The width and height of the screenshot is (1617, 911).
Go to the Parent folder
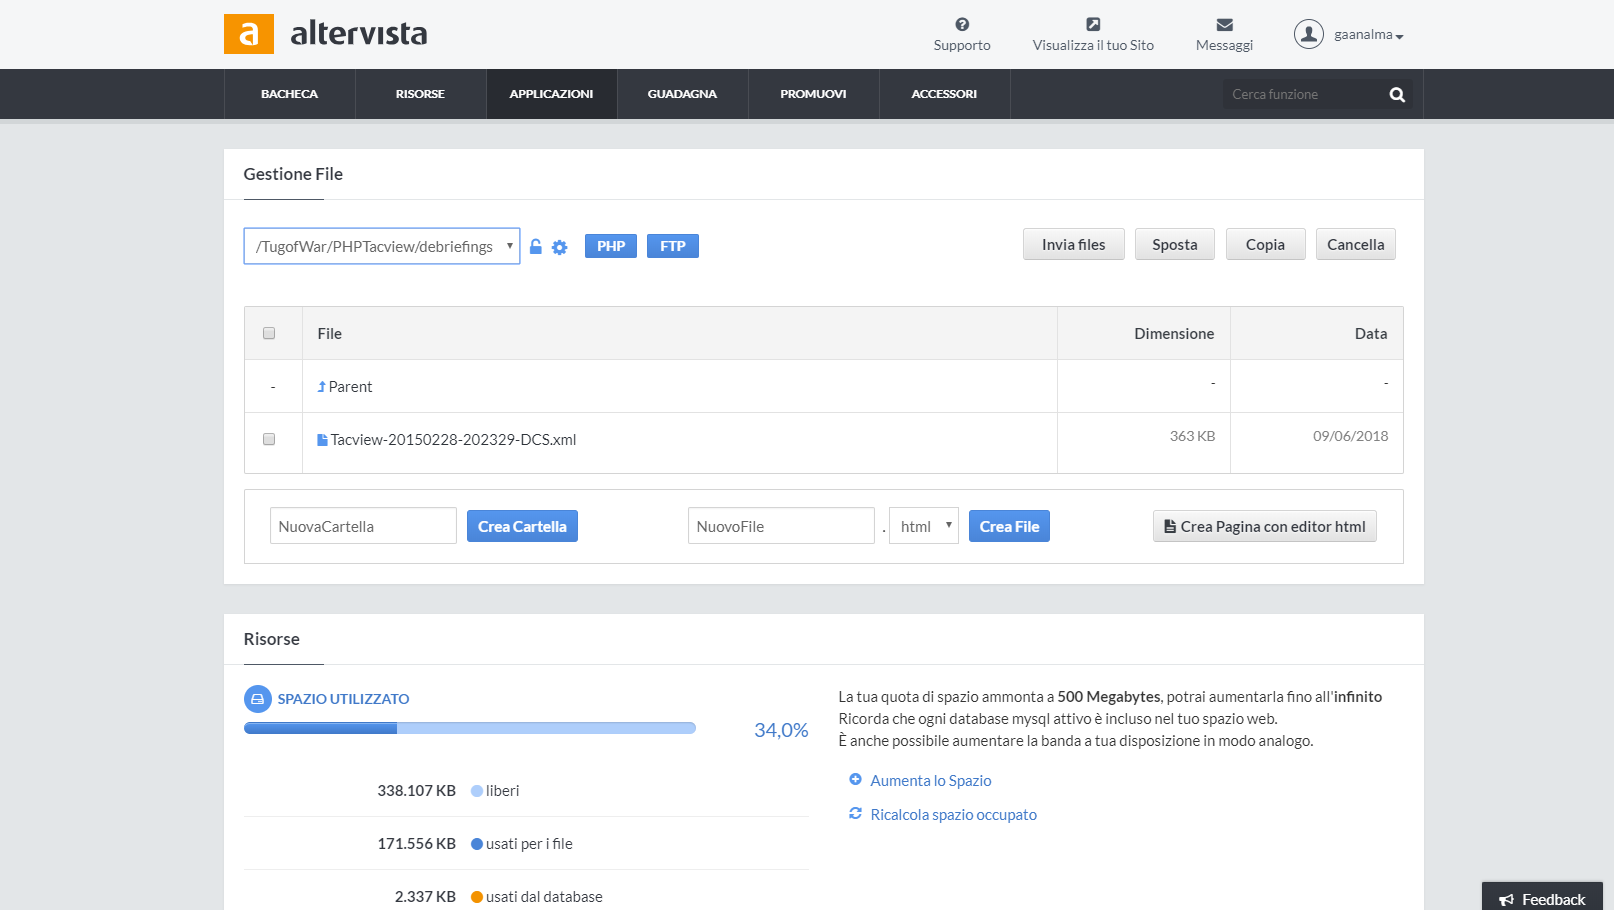350,387
